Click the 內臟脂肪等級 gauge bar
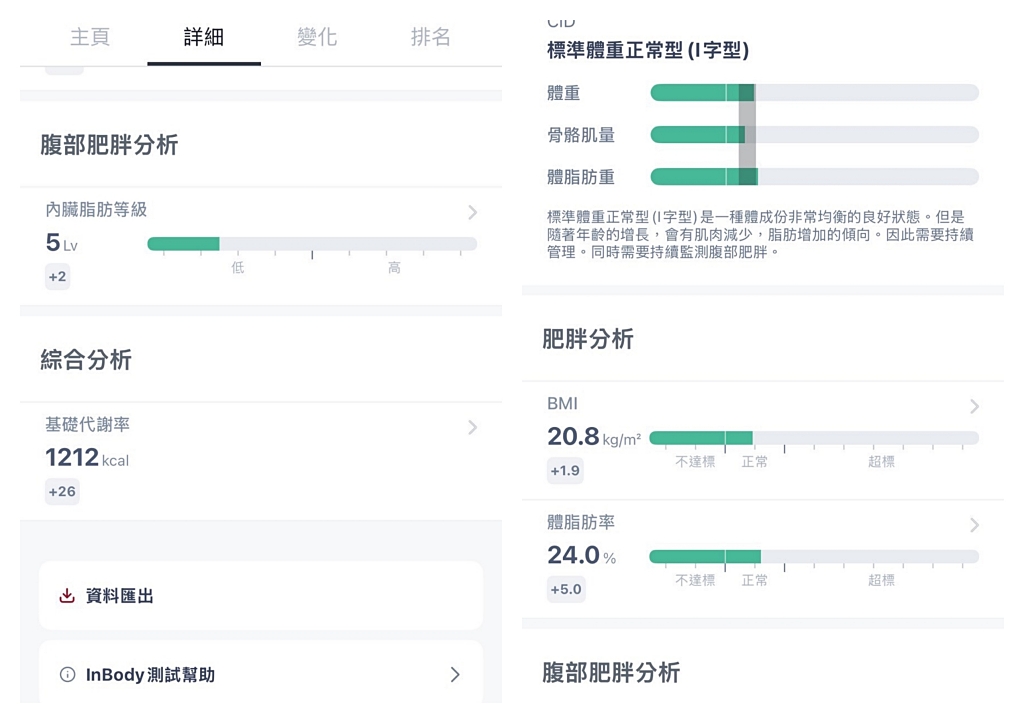This screenshot has height=723, width=1024. (310, 242)
